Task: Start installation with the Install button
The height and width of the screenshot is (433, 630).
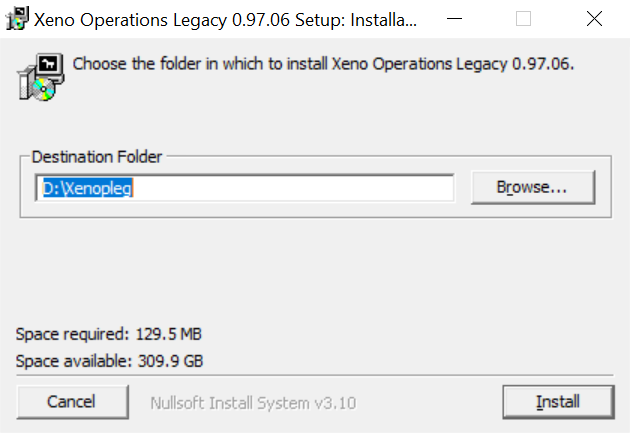Action: click(558, 402)
